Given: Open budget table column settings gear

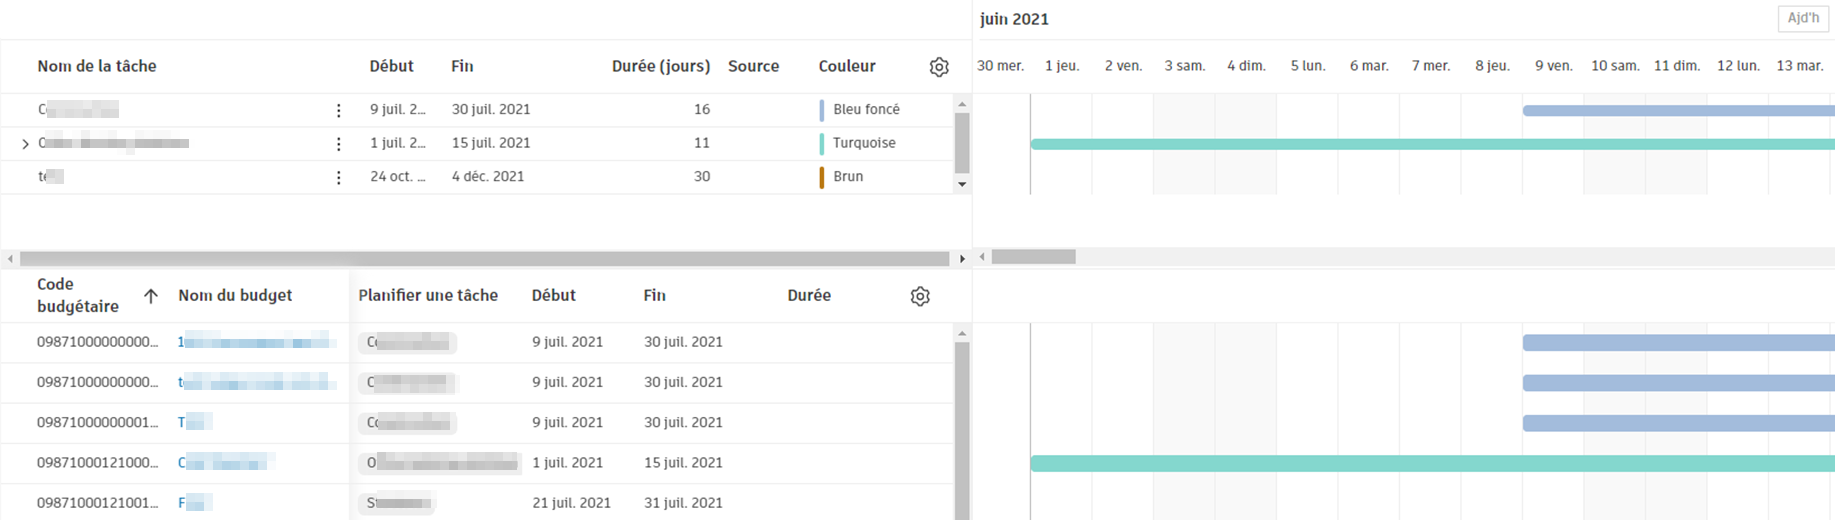Looking at the screenshot, I should pyautogui.click(x=920, y=296).
